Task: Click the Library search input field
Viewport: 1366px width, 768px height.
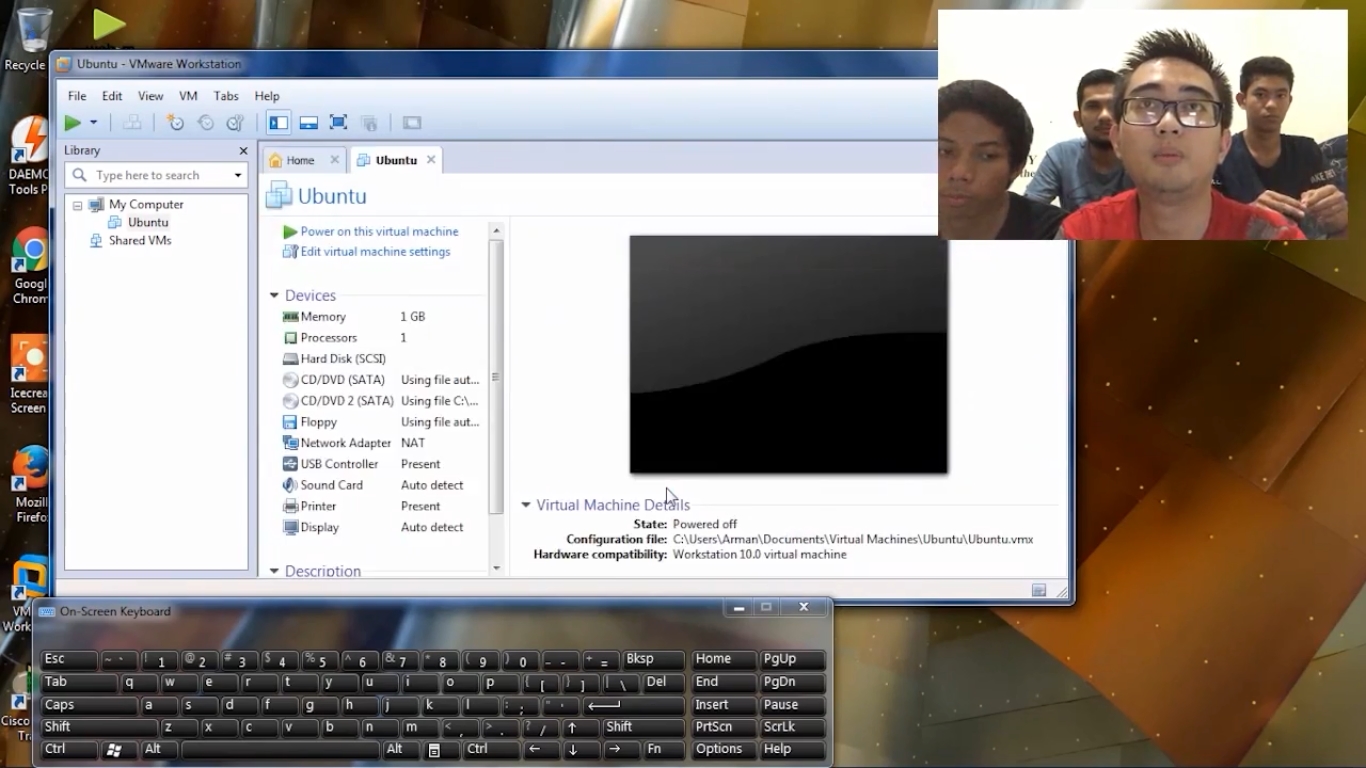Action: [x=155, y=175]
